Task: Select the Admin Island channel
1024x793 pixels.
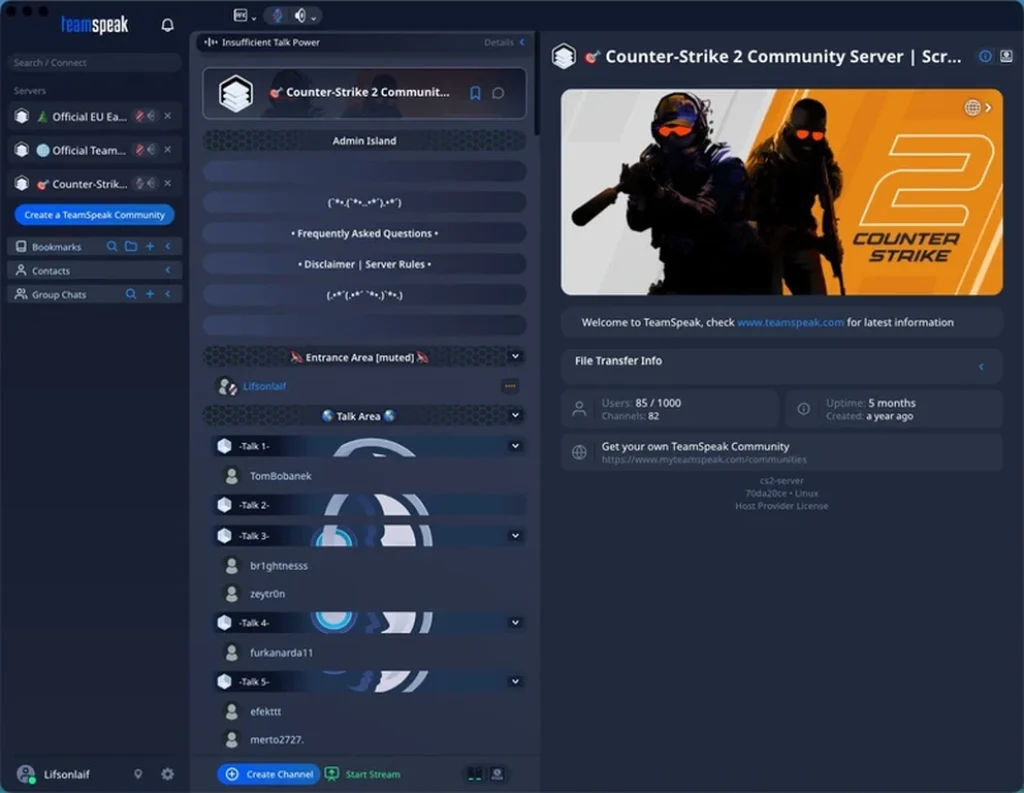Action: click(x=364, y=140)
